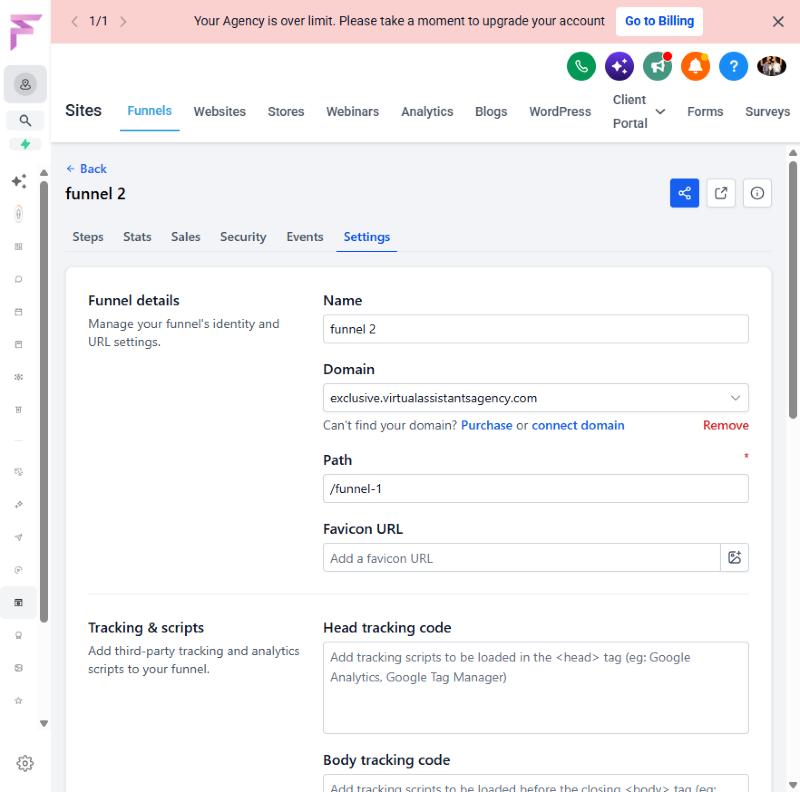Image resolution: width=800 pixels, height=792 pixels.
Task: Open the Webinars tab
Action: [x=353, y=111]
